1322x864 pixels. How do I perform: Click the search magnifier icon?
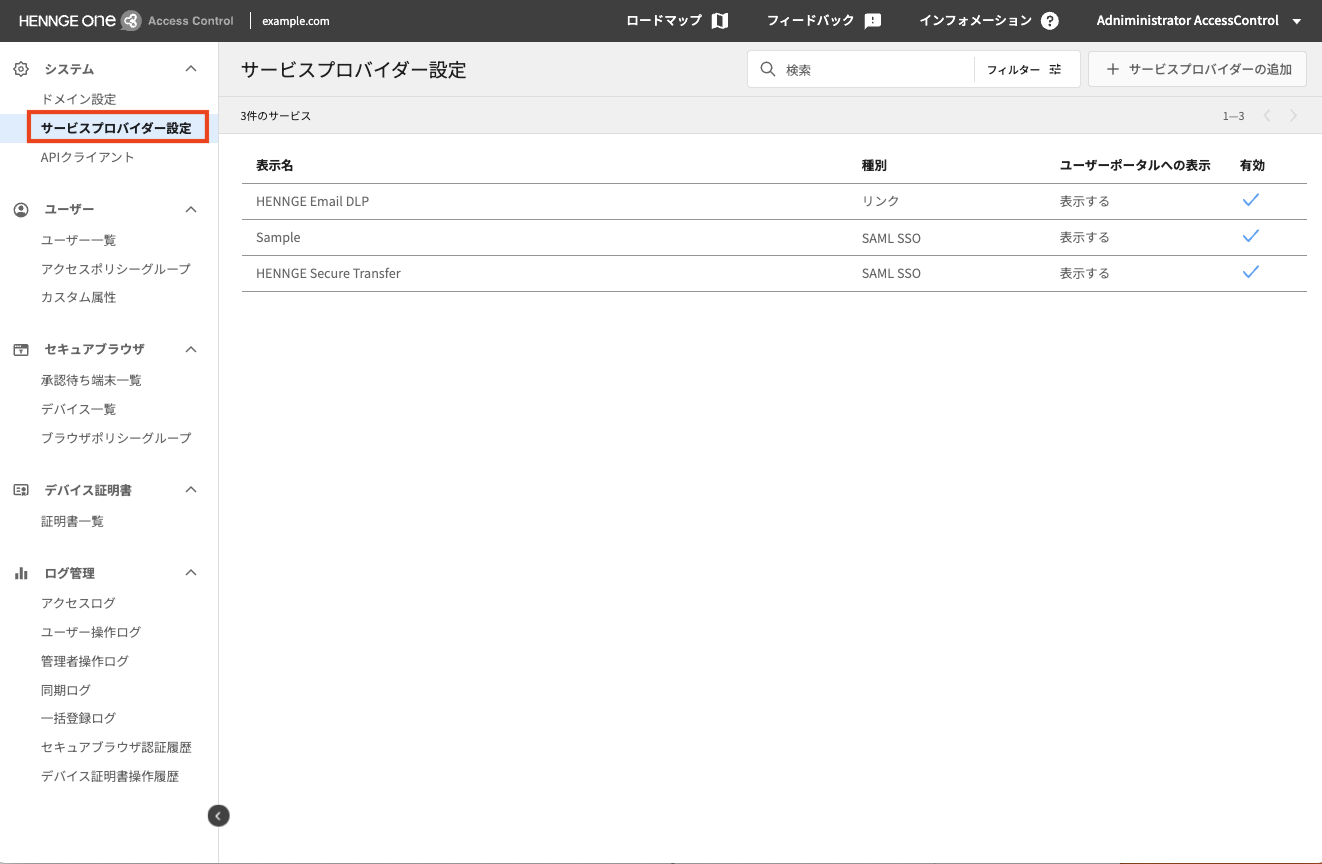click(768, 69)
